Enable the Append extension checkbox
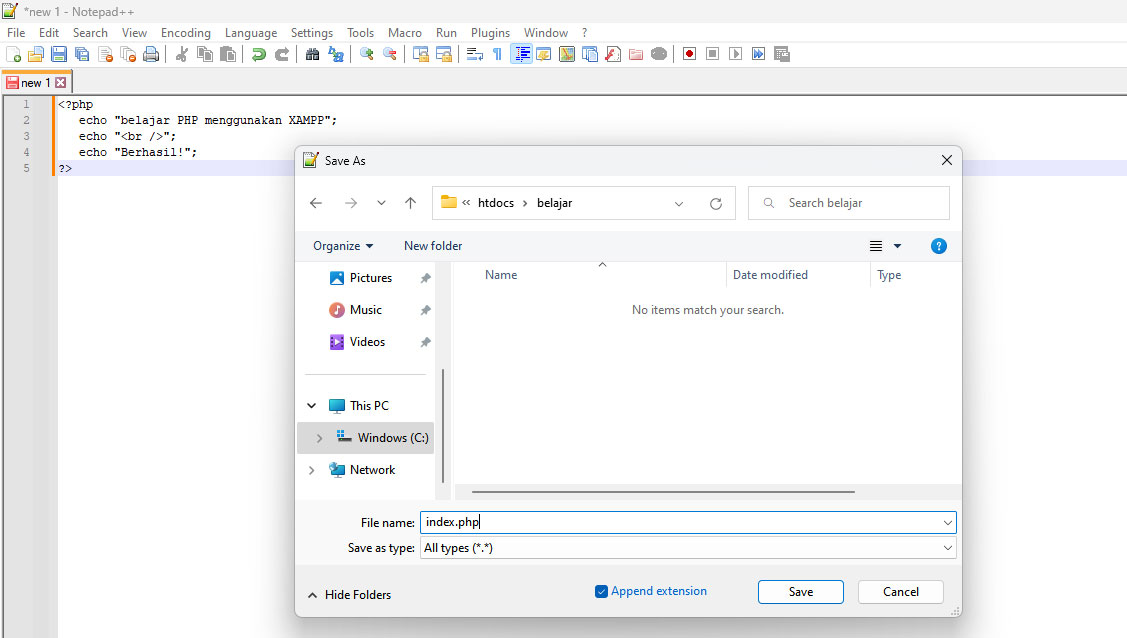1127x638 pixels. pyautogui.click(x=601, y=591)
